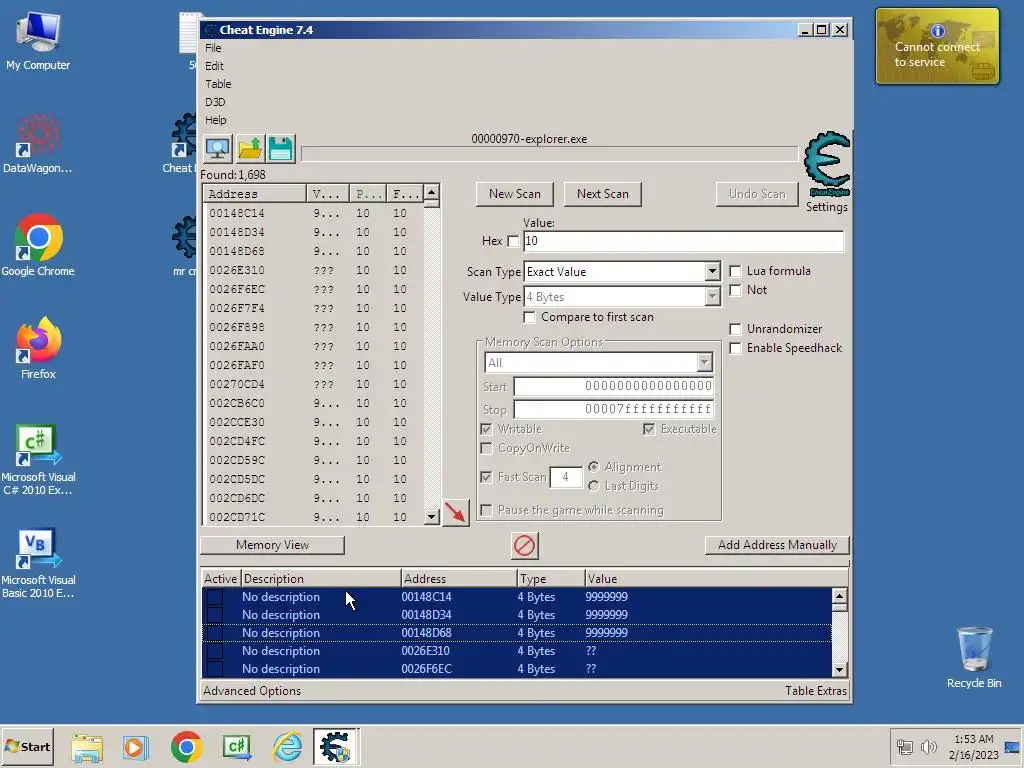This screenshot has width=1024, height=768.
Task: Toggle the Hex checkbox
Action: click(513, 241)
